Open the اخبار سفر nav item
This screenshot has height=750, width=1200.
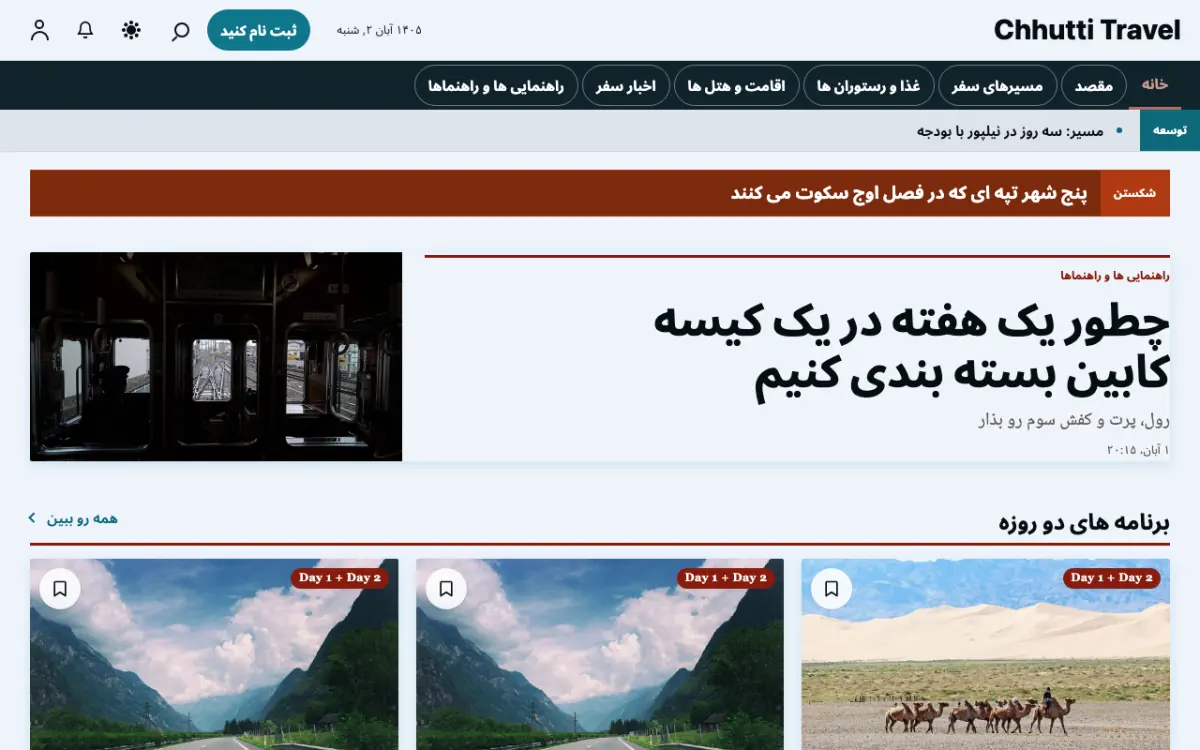626,86
